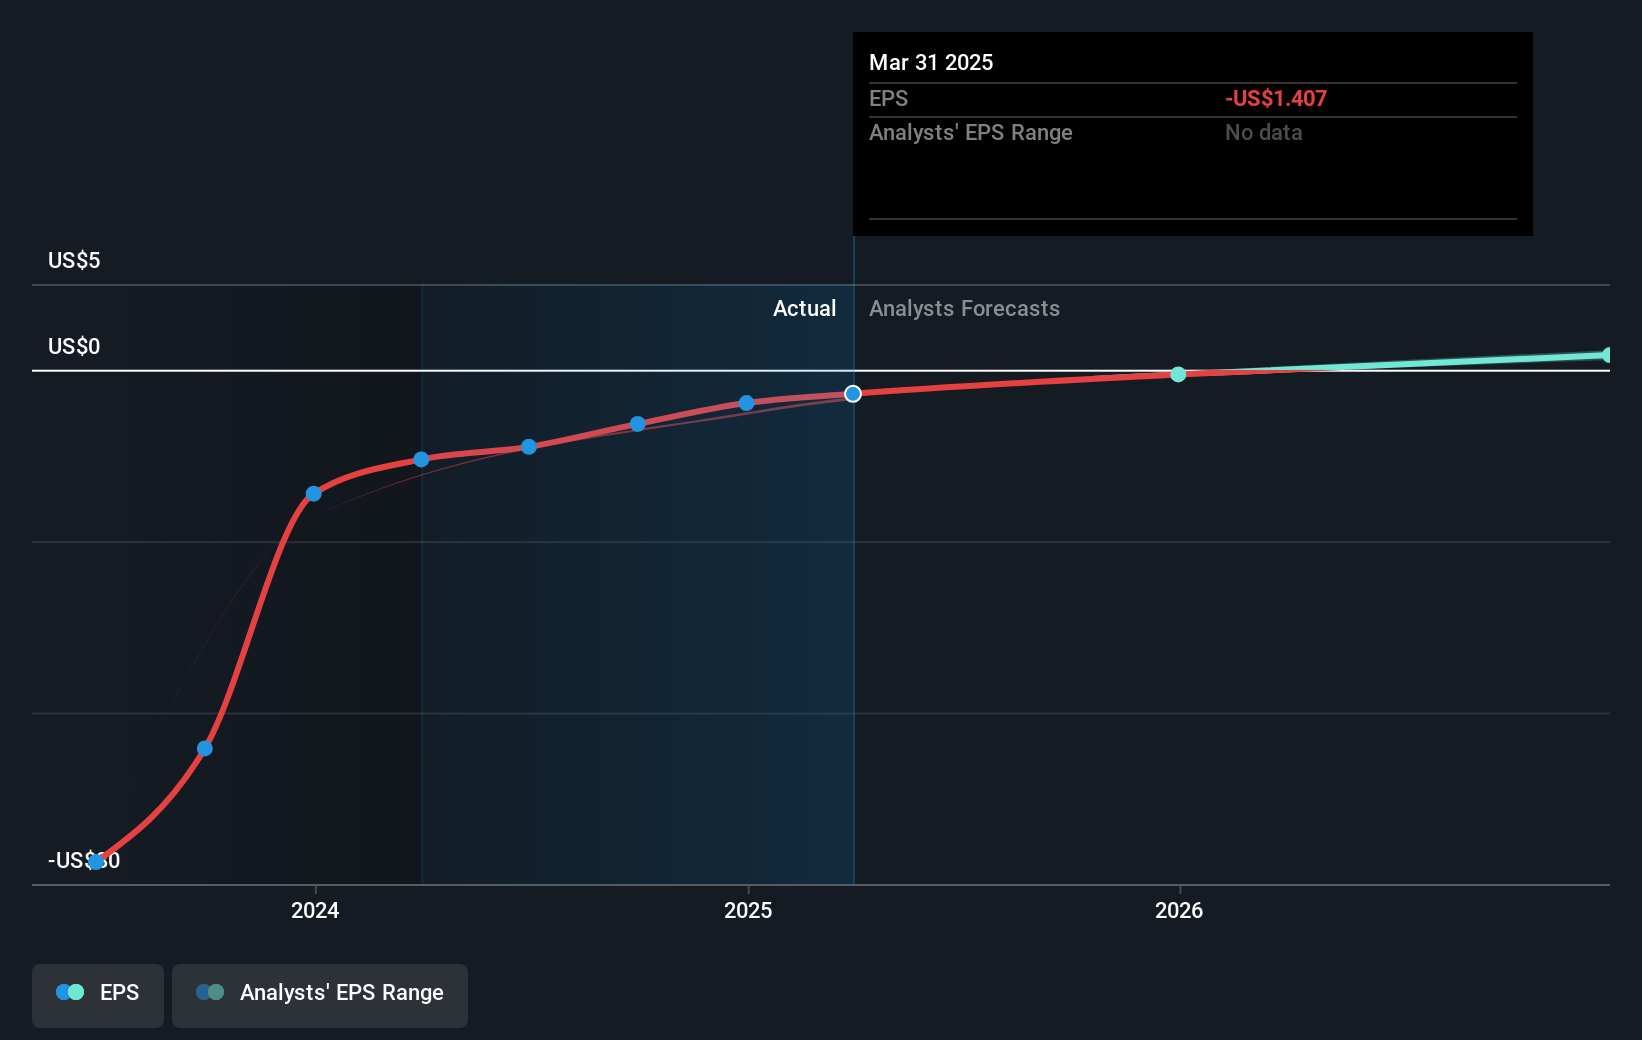Image resolution: width=1642 pixels, height=1040 pixels.
Task: Click the final teal forecast point at far right
Action: click(1608, 355)
